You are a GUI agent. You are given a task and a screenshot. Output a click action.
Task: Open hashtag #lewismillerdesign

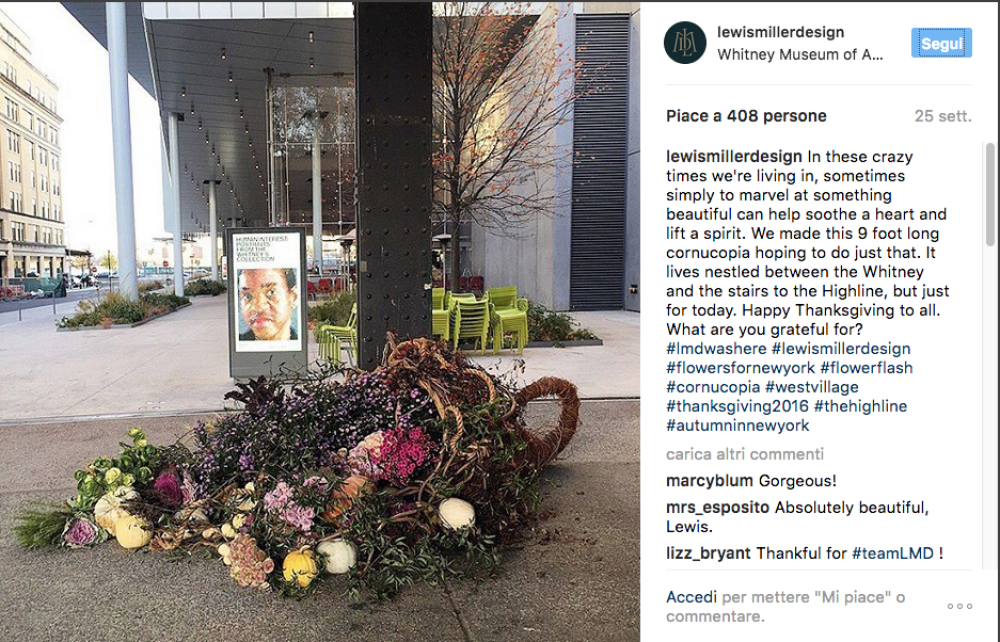tap(841, 349)
